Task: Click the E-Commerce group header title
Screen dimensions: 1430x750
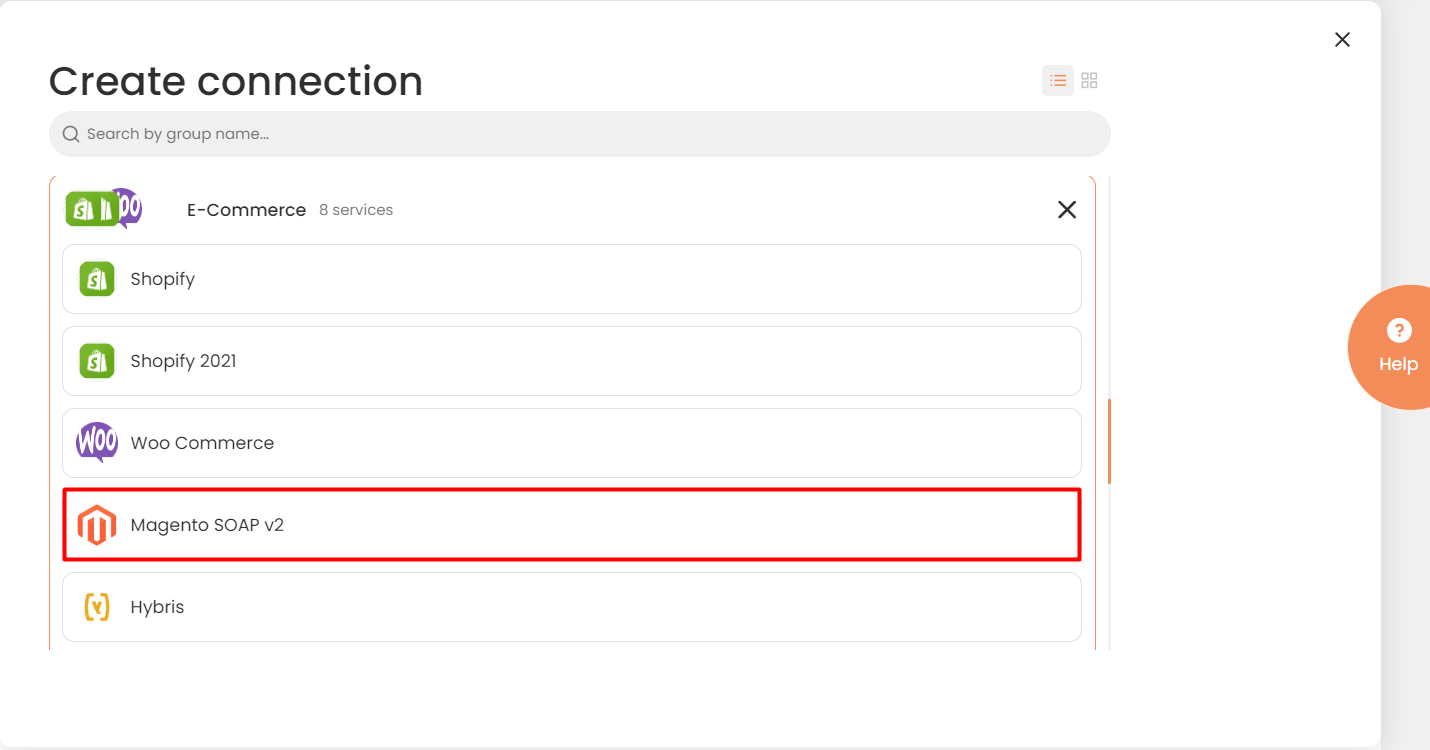Action: click(246, 210)
